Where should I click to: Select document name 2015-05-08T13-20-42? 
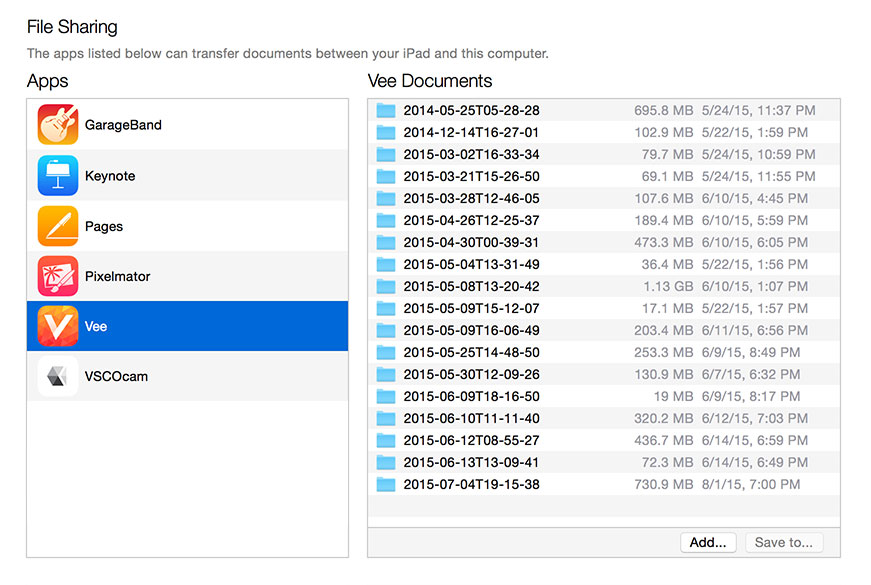(x=472, y=286)
